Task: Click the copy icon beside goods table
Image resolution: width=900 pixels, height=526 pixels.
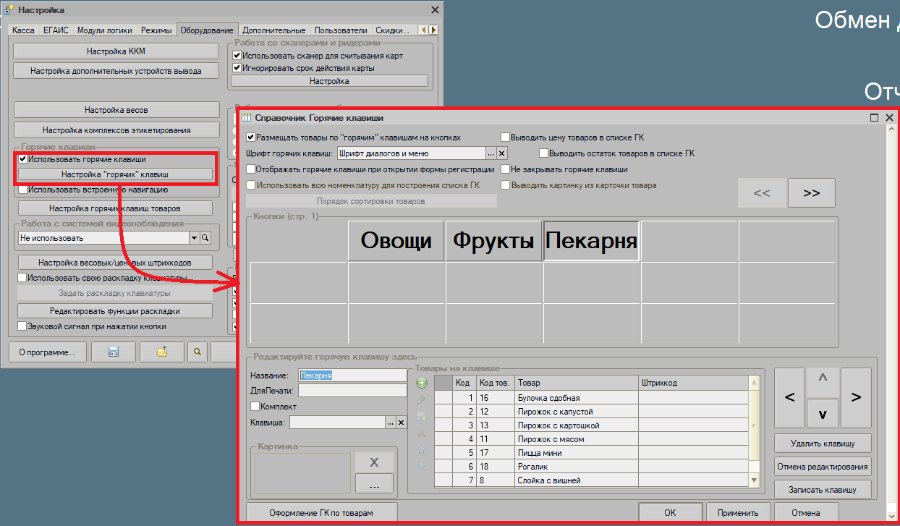Action: point(421,416)
